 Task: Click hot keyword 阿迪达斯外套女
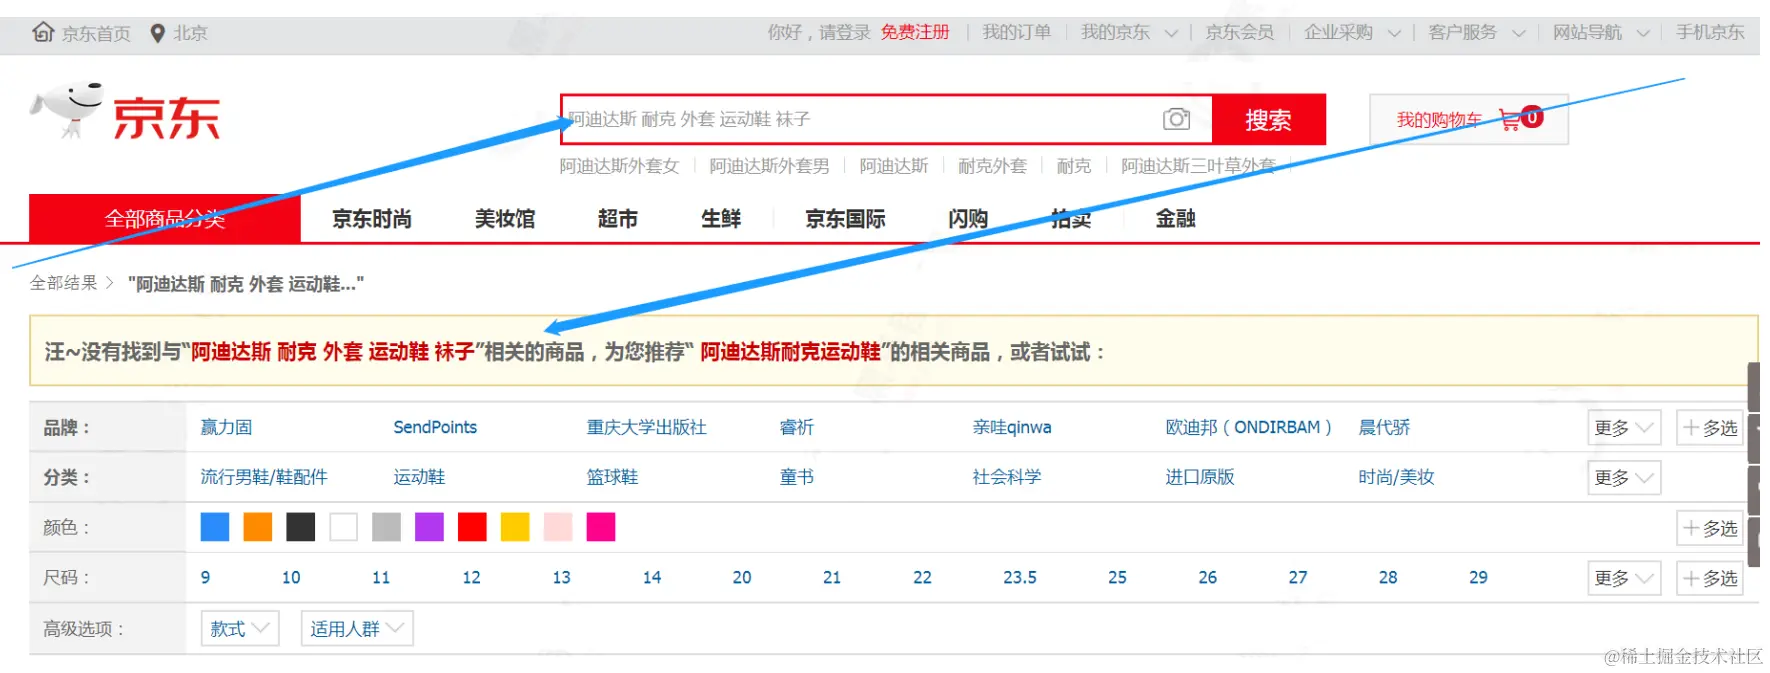pyautogui.click(x=619, y=166)
